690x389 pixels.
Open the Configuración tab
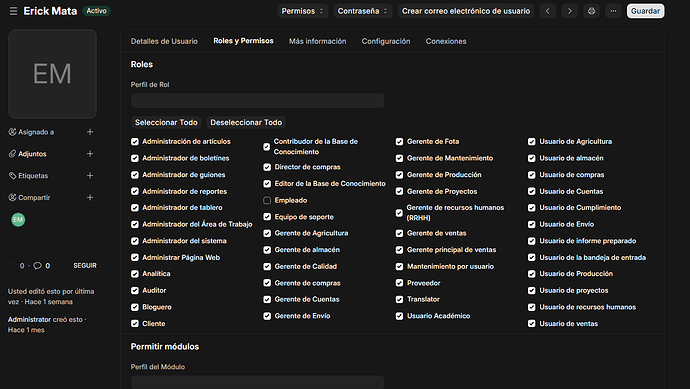click(386, 41)
